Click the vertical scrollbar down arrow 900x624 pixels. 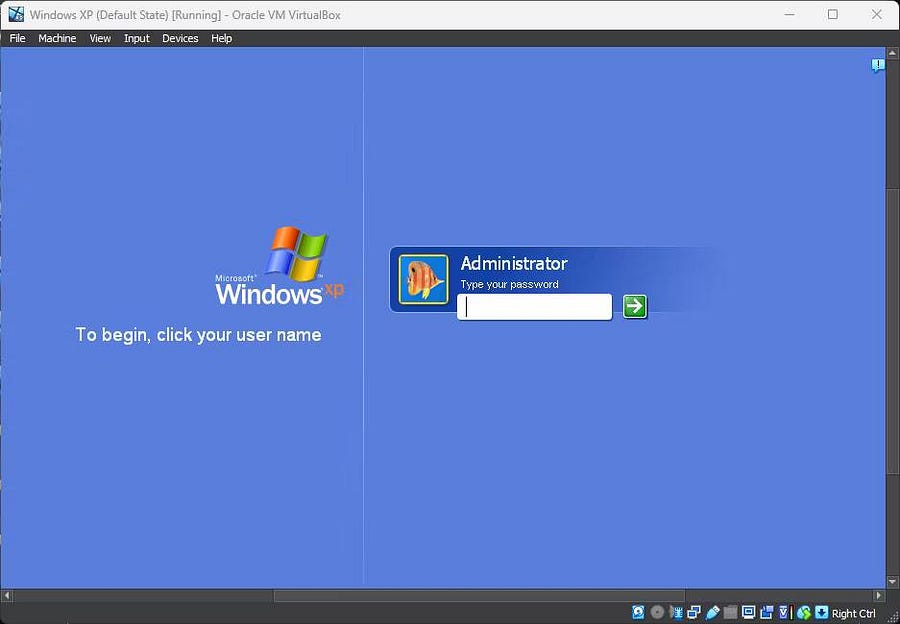(x=892, y=581)
